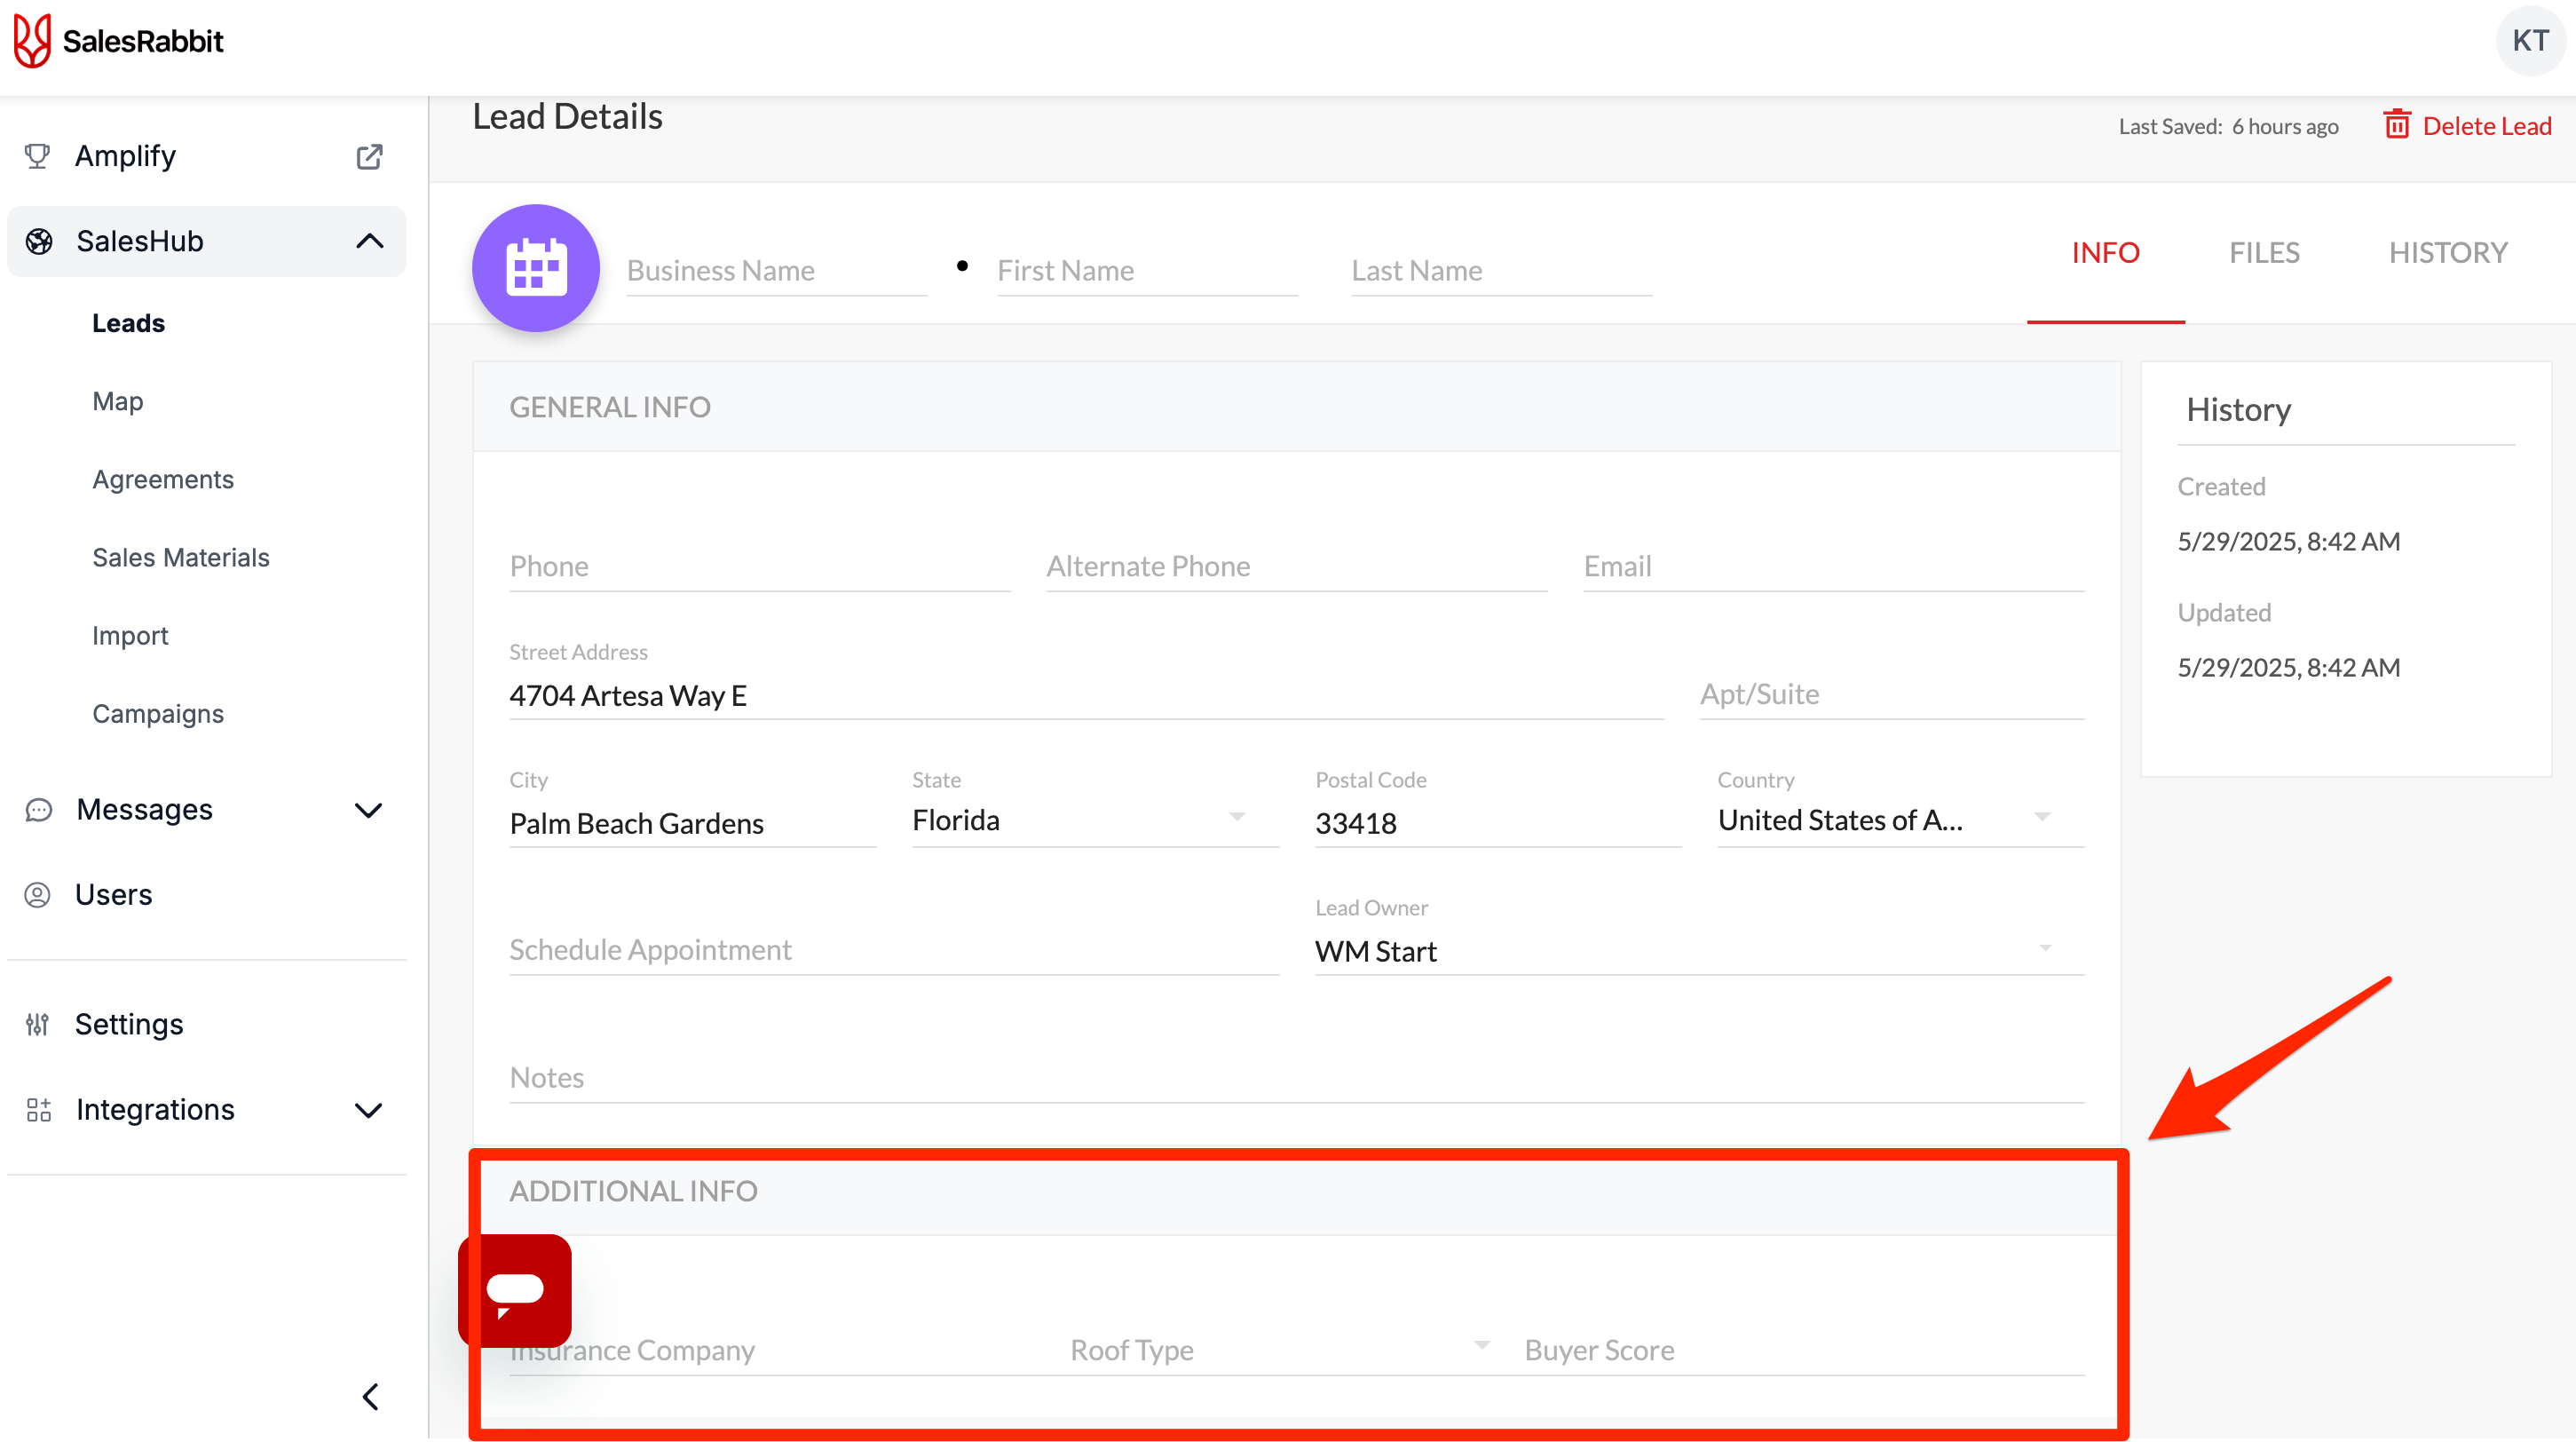The image size is (2576, 1442).
Task: Open the Roof Type dropdown
Action: 1280,1350
